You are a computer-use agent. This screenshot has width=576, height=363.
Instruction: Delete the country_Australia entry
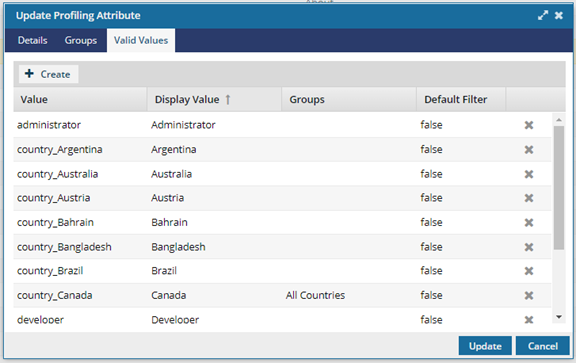529,174
